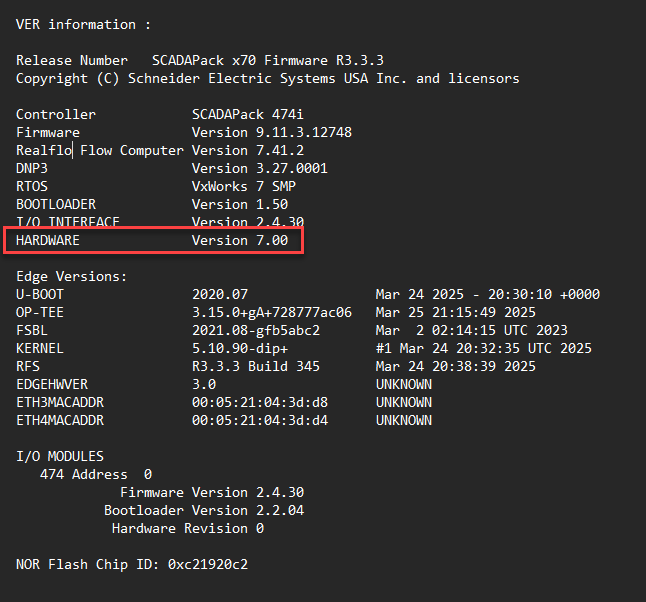The height and width of the screenshot is (602, 646).
Task: Select EDGEHWVER value '3.0'
Action: 204,384
